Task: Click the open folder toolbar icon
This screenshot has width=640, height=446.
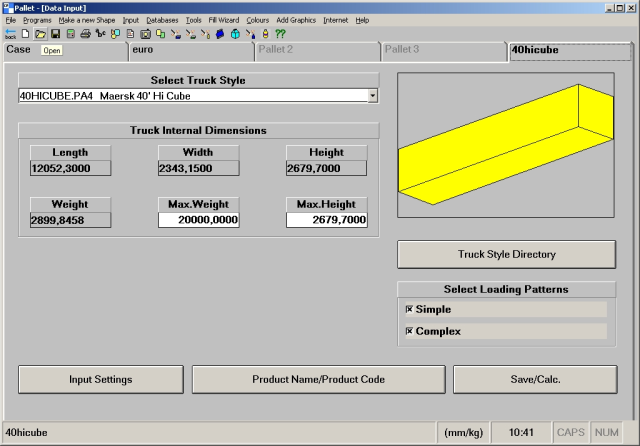Action: pyautogui.click(x=40, y=34)
